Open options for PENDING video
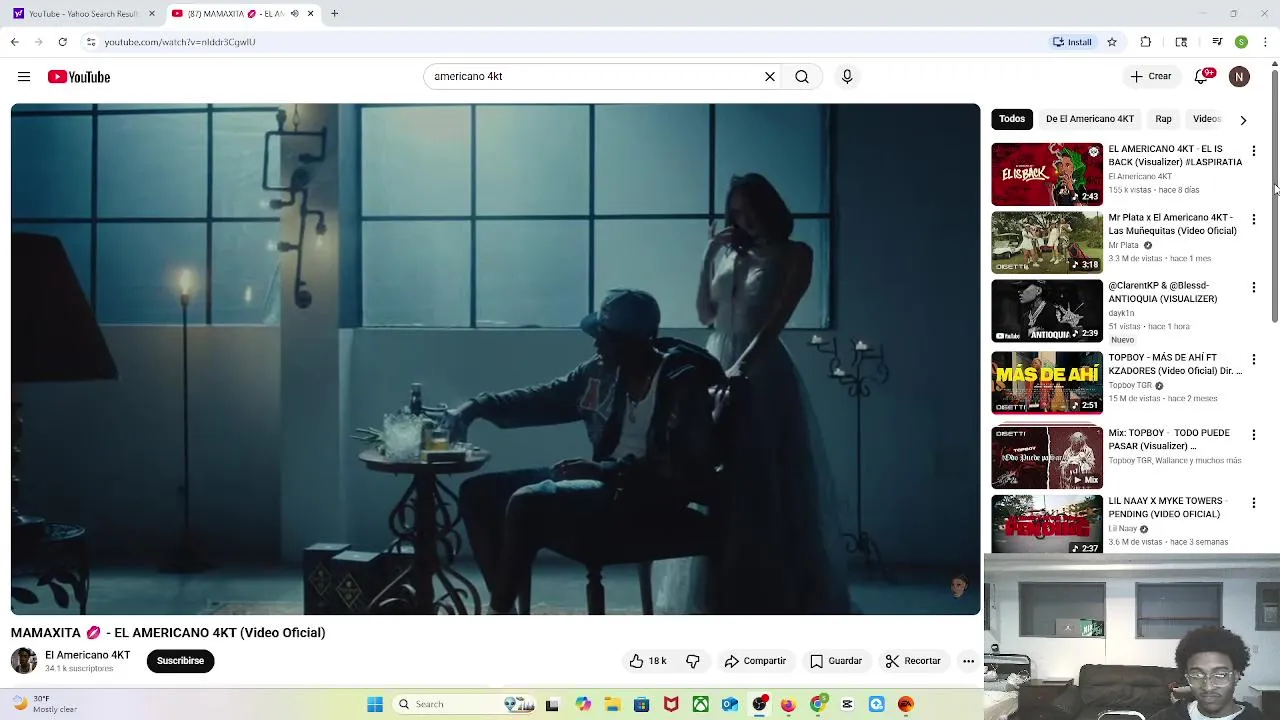 point(1253,503)
